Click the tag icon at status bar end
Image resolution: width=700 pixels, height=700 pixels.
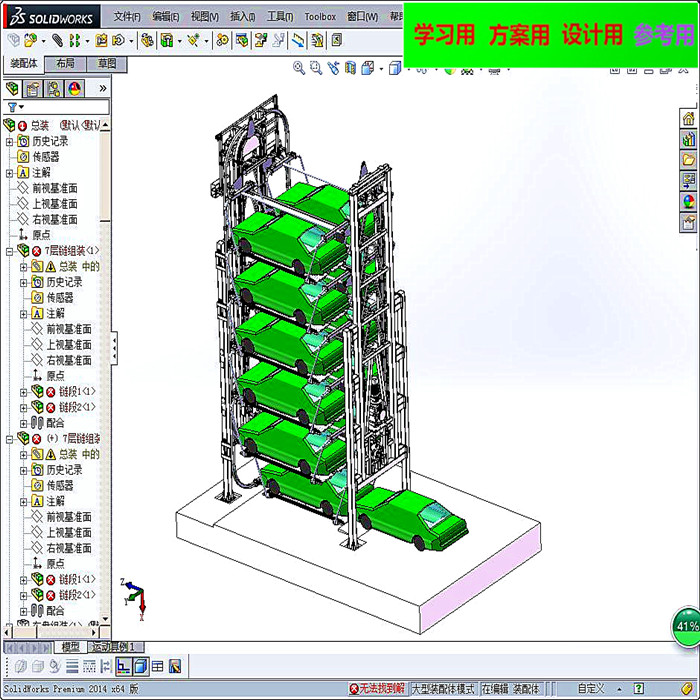pyautogui.click(x=688, y=689)
